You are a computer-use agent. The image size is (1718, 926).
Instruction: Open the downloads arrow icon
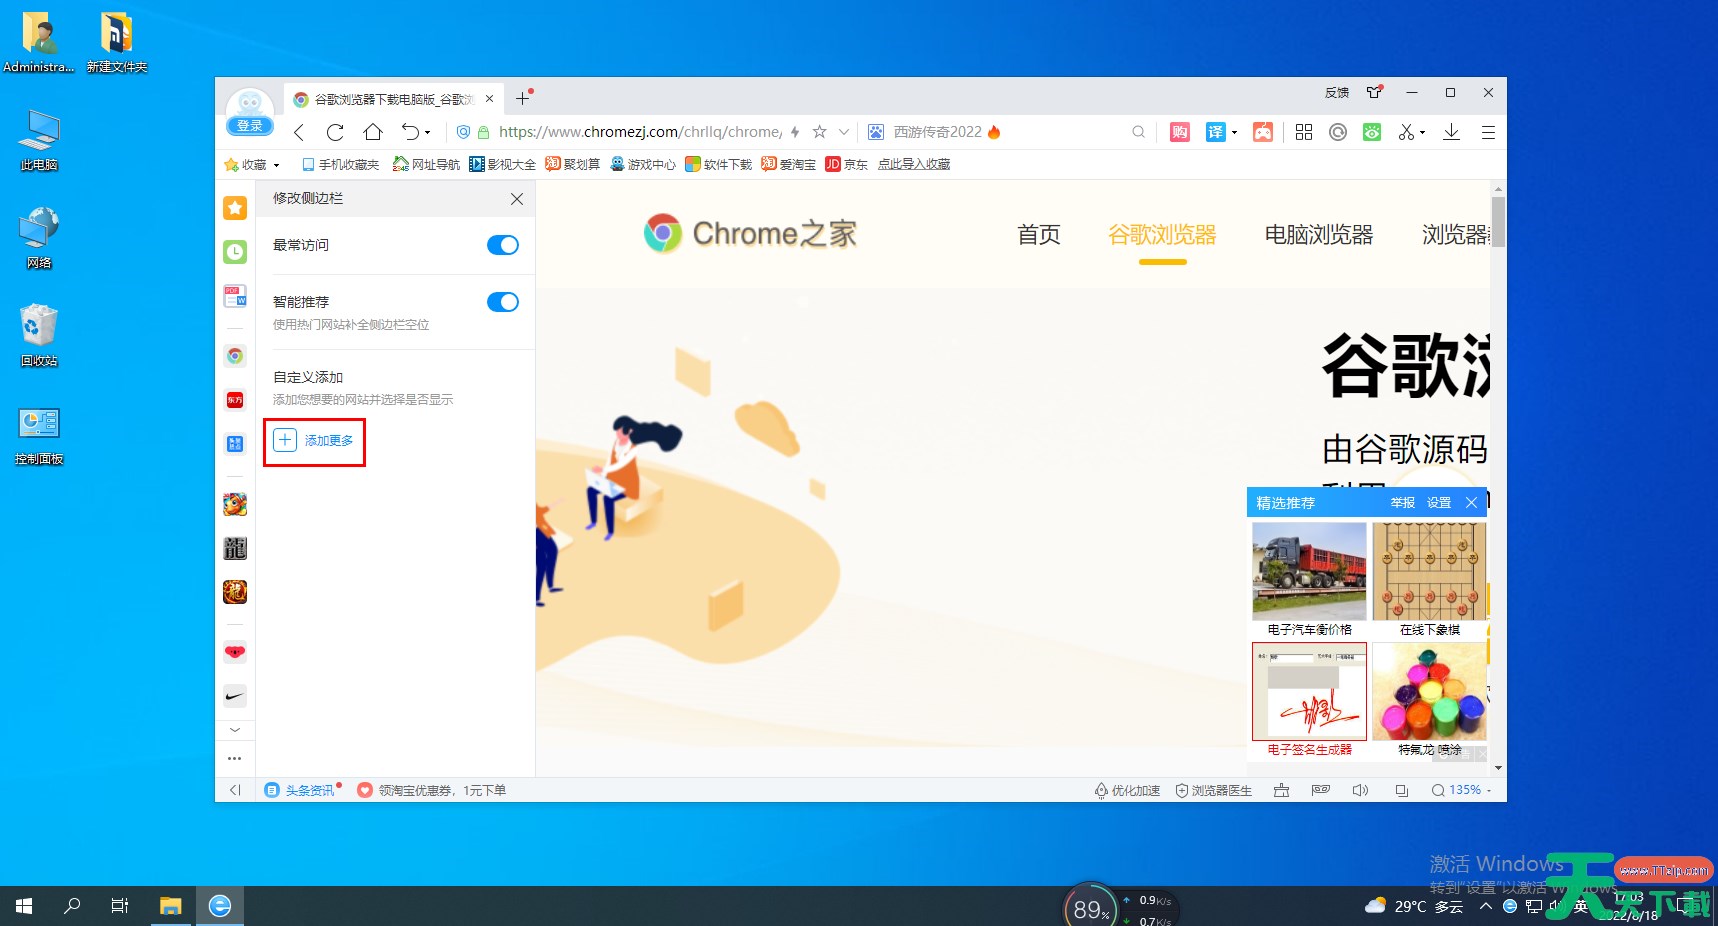pos(1452,132)
